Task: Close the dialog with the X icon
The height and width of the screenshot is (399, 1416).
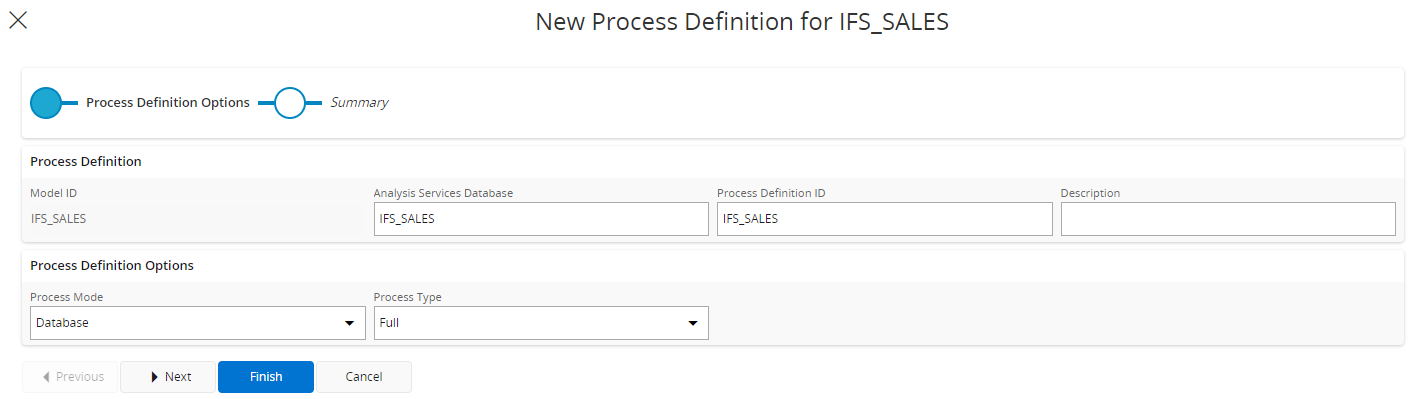Action: 18,20
